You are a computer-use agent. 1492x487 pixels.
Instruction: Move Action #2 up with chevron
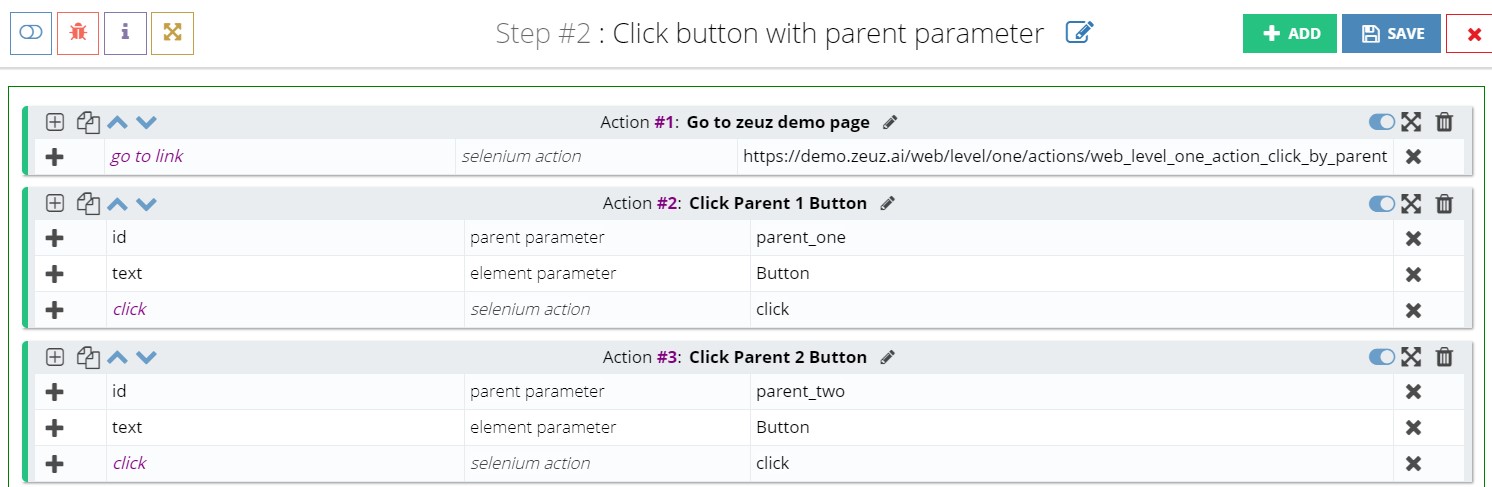(117, 204)
